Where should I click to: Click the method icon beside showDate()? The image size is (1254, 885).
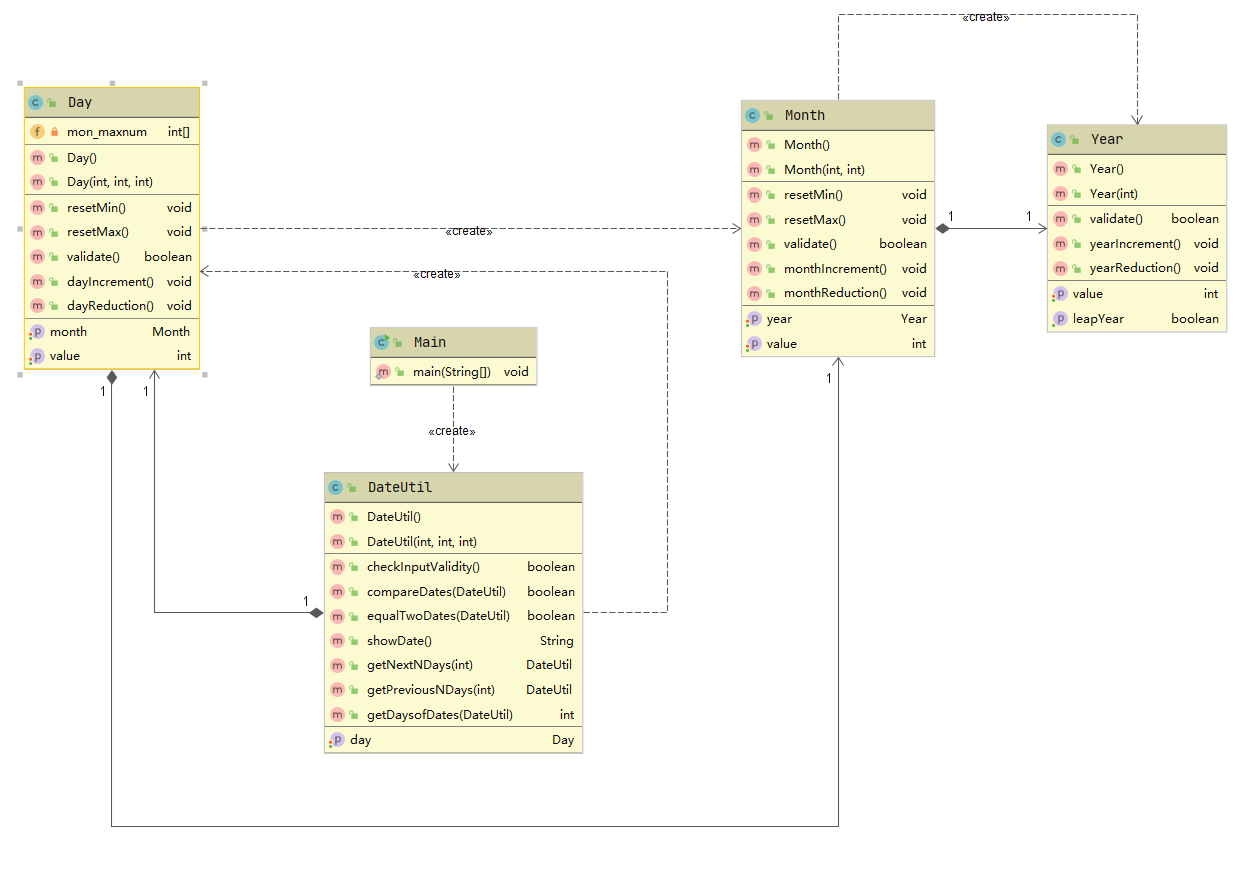tap(337, 640)
